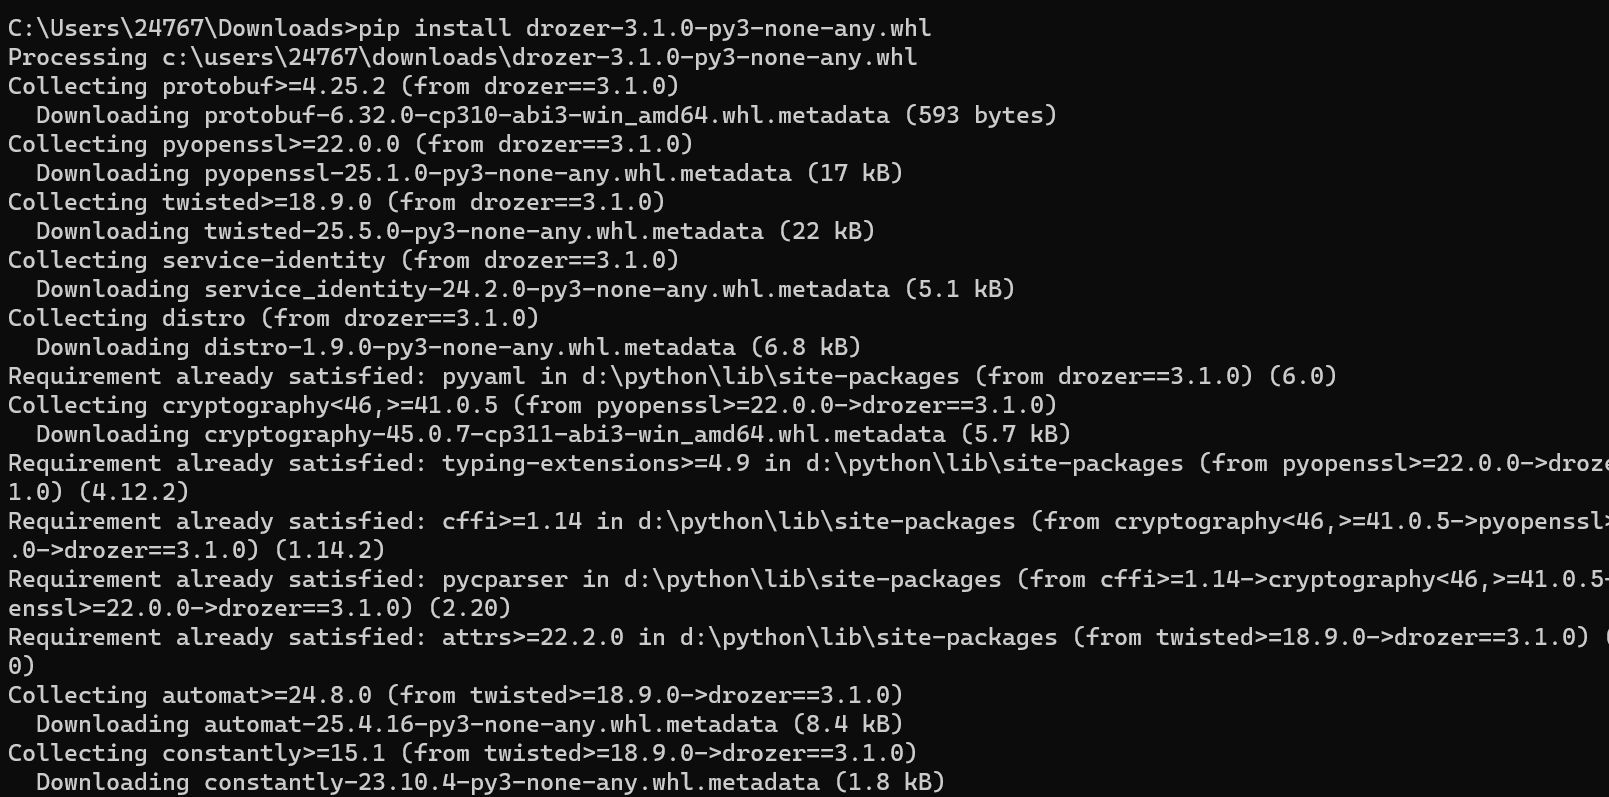Click the 'Collecting automat>=24.8.0' line
The image size is (1609, 797).
click(455, 695)
